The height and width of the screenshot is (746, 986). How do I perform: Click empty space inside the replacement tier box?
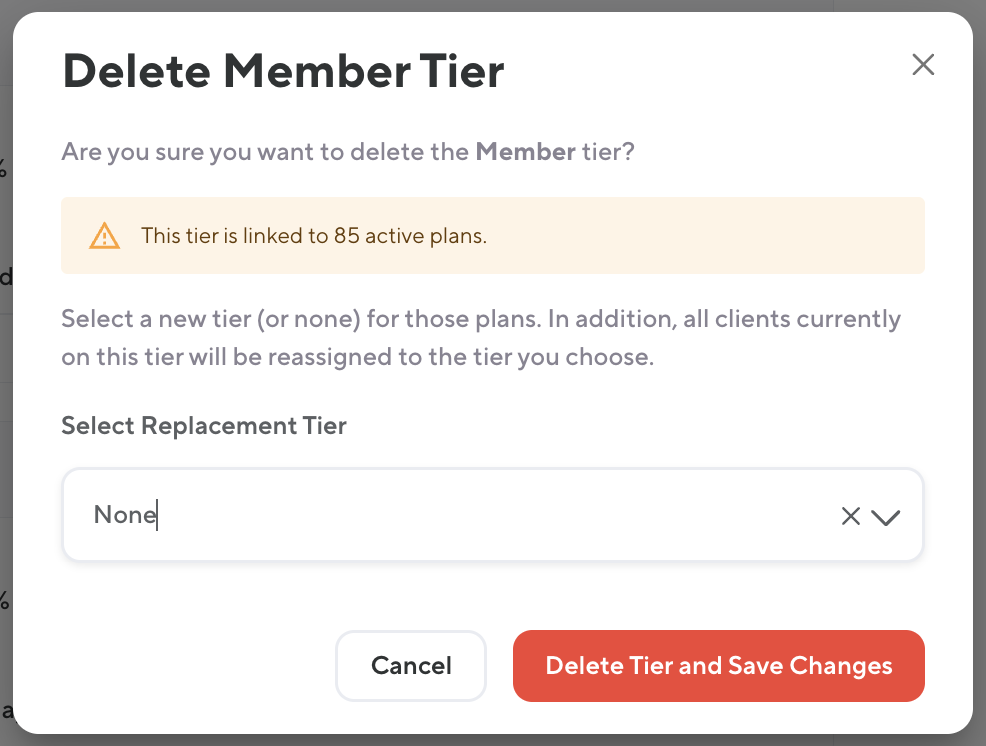tap(500, 516)
